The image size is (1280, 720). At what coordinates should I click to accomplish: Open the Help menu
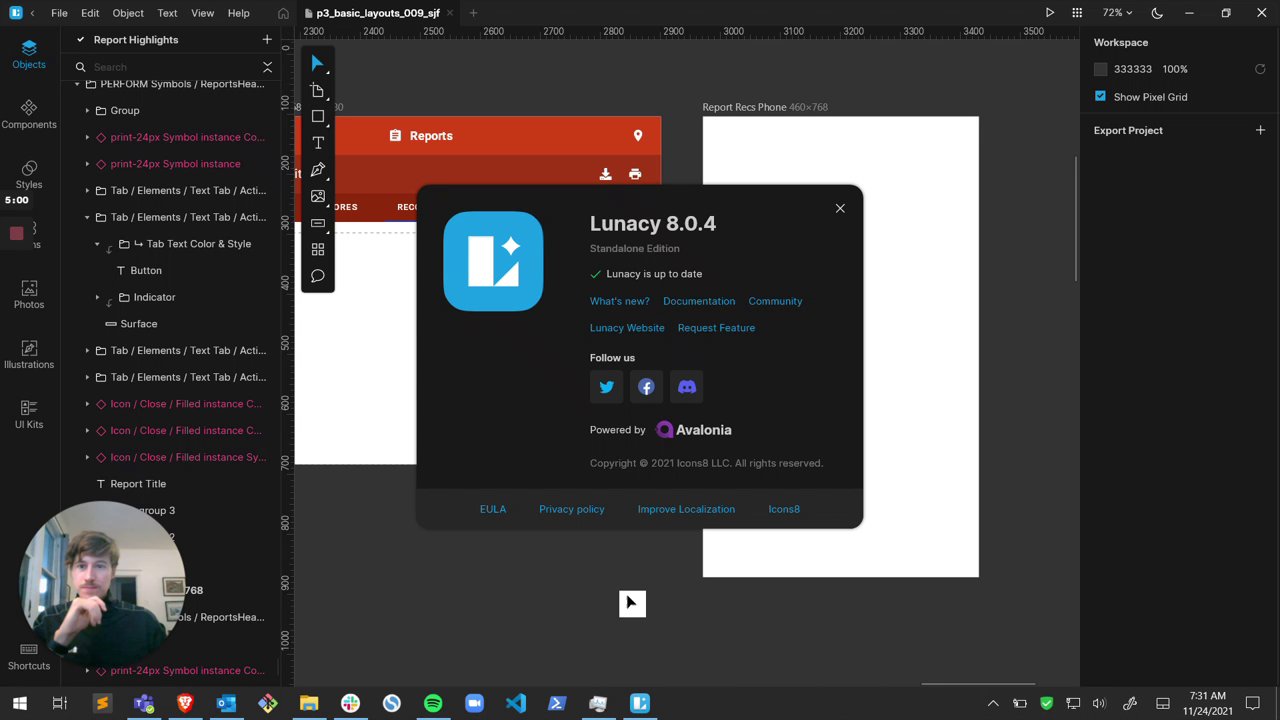pos(238,13)
